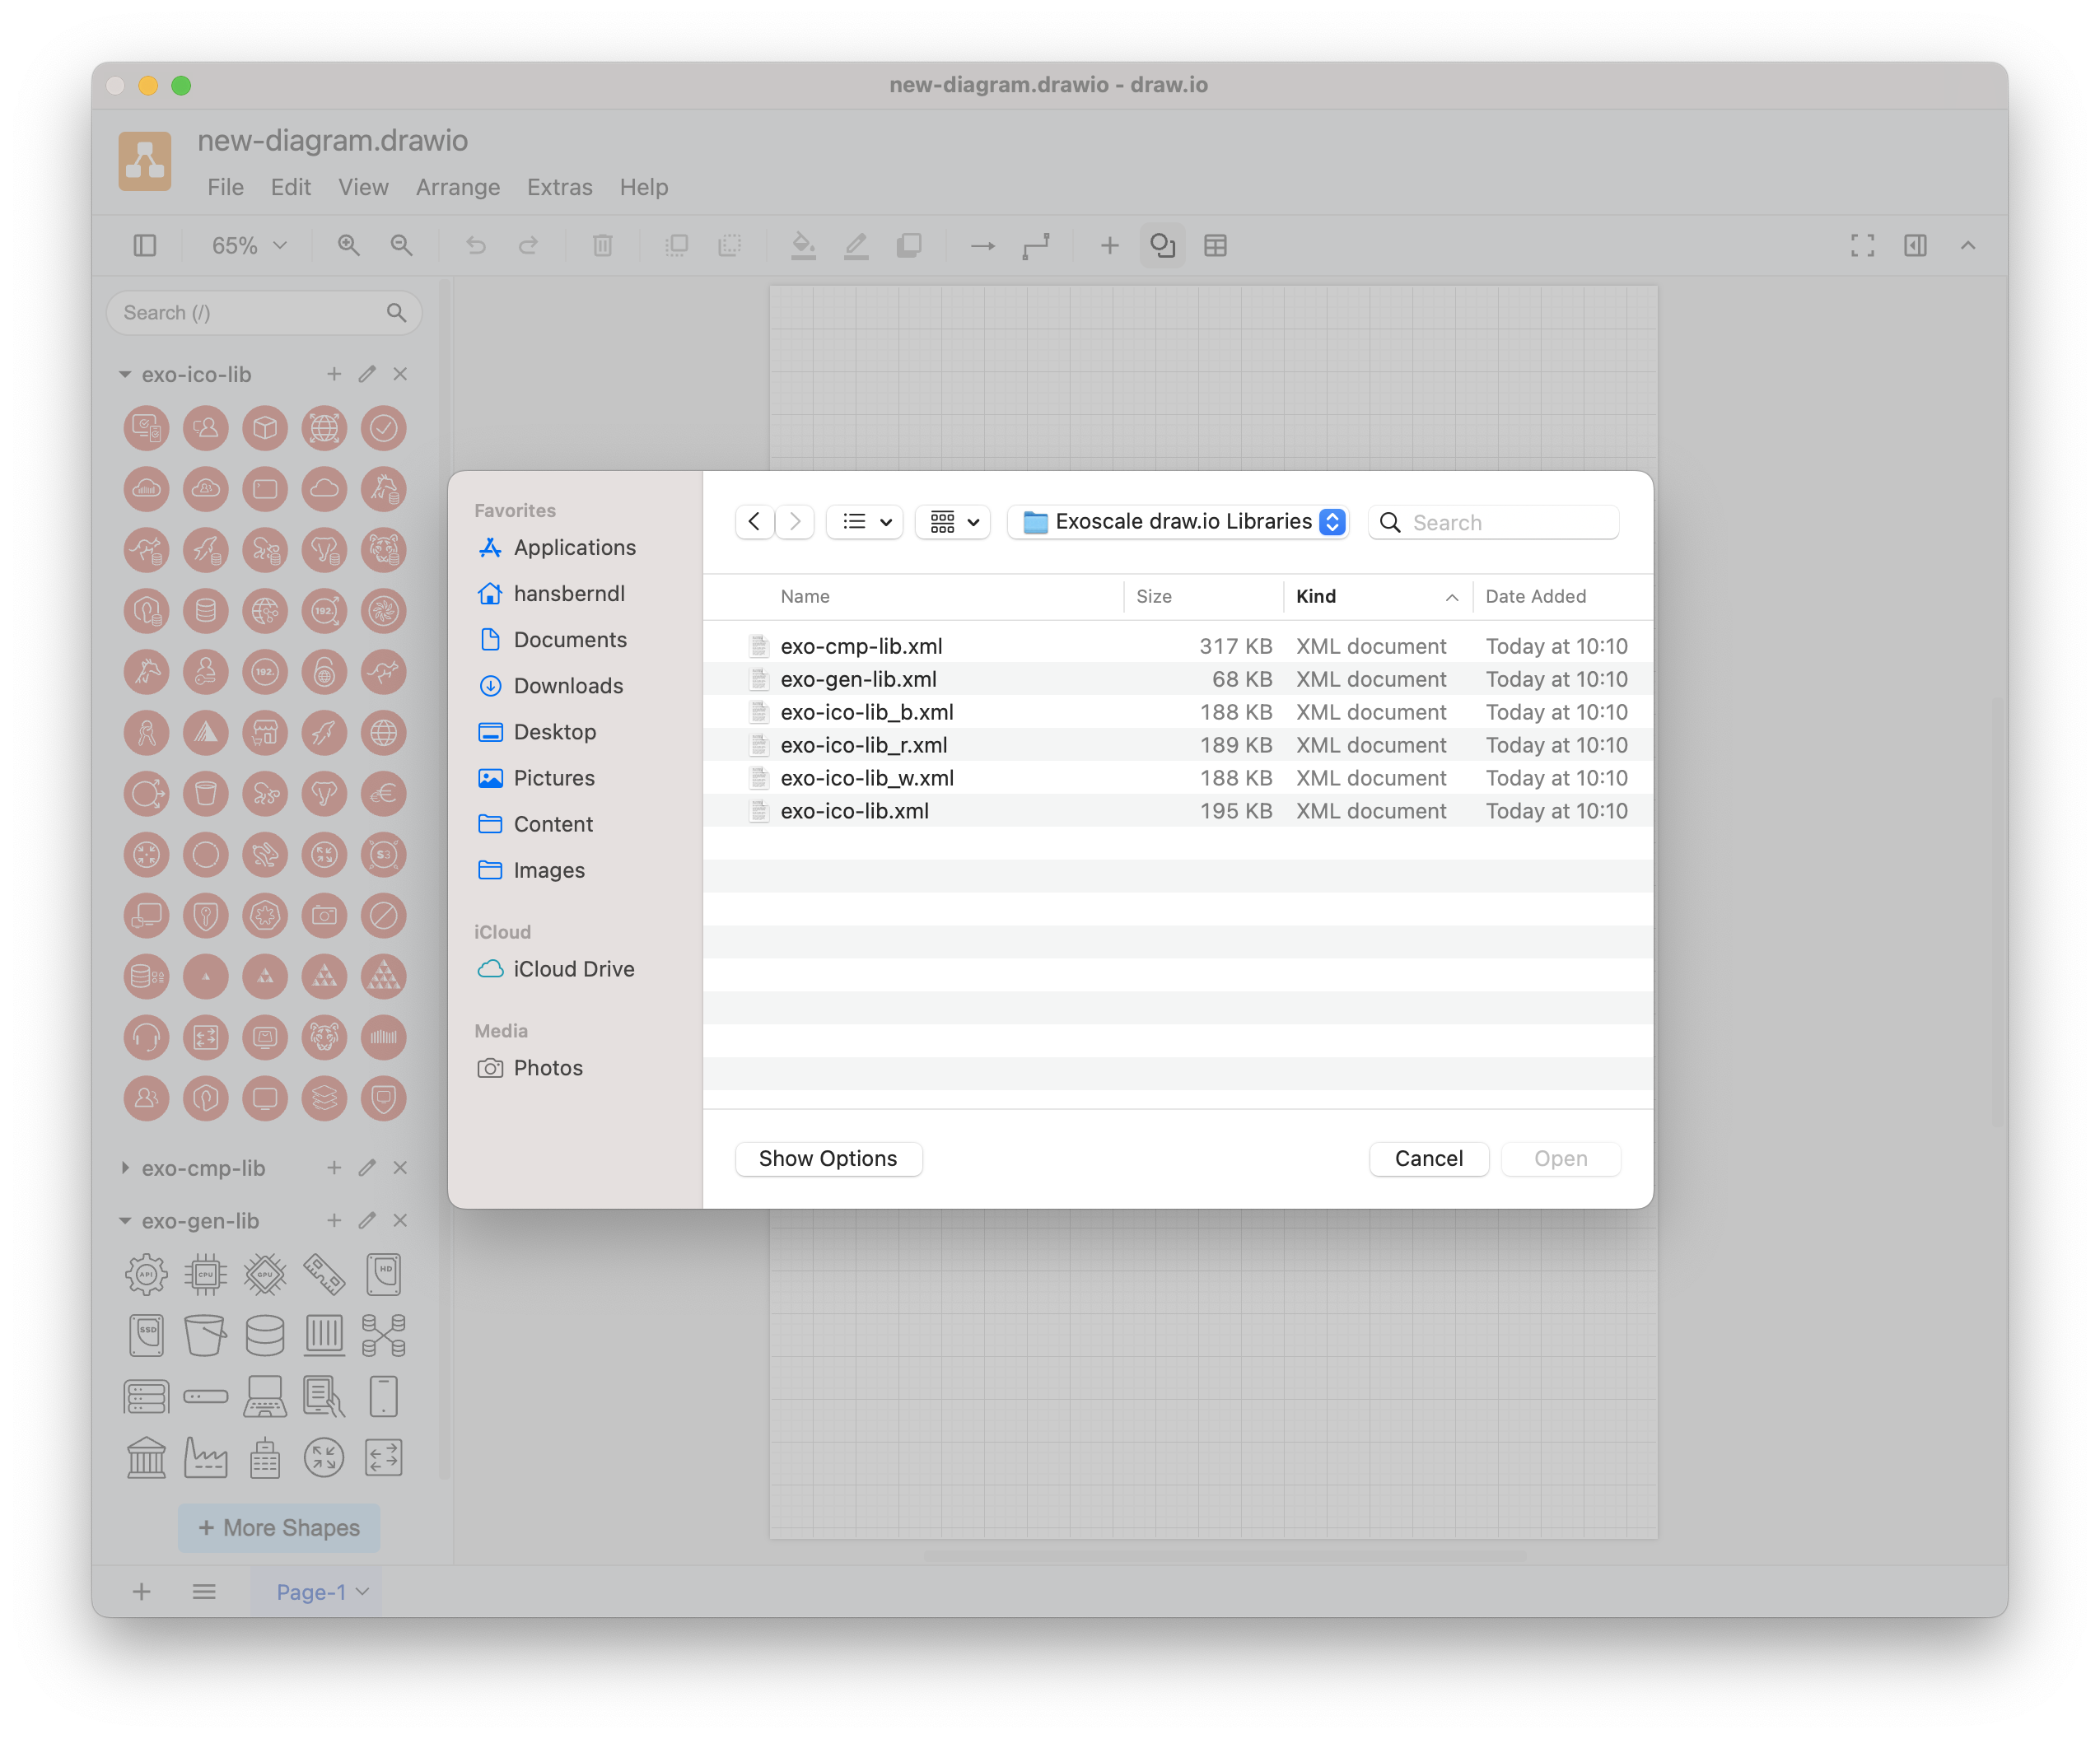Collapse the exo-gen-lib library section
The image size is (2100, 1739).
124,1220
